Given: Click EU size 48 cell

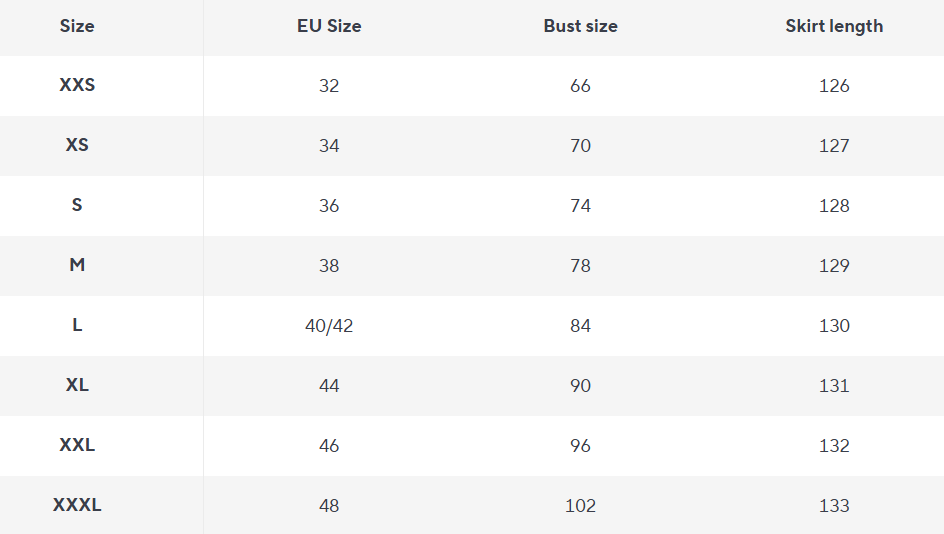Looking at the screenshot, I should tap(329, 506).
